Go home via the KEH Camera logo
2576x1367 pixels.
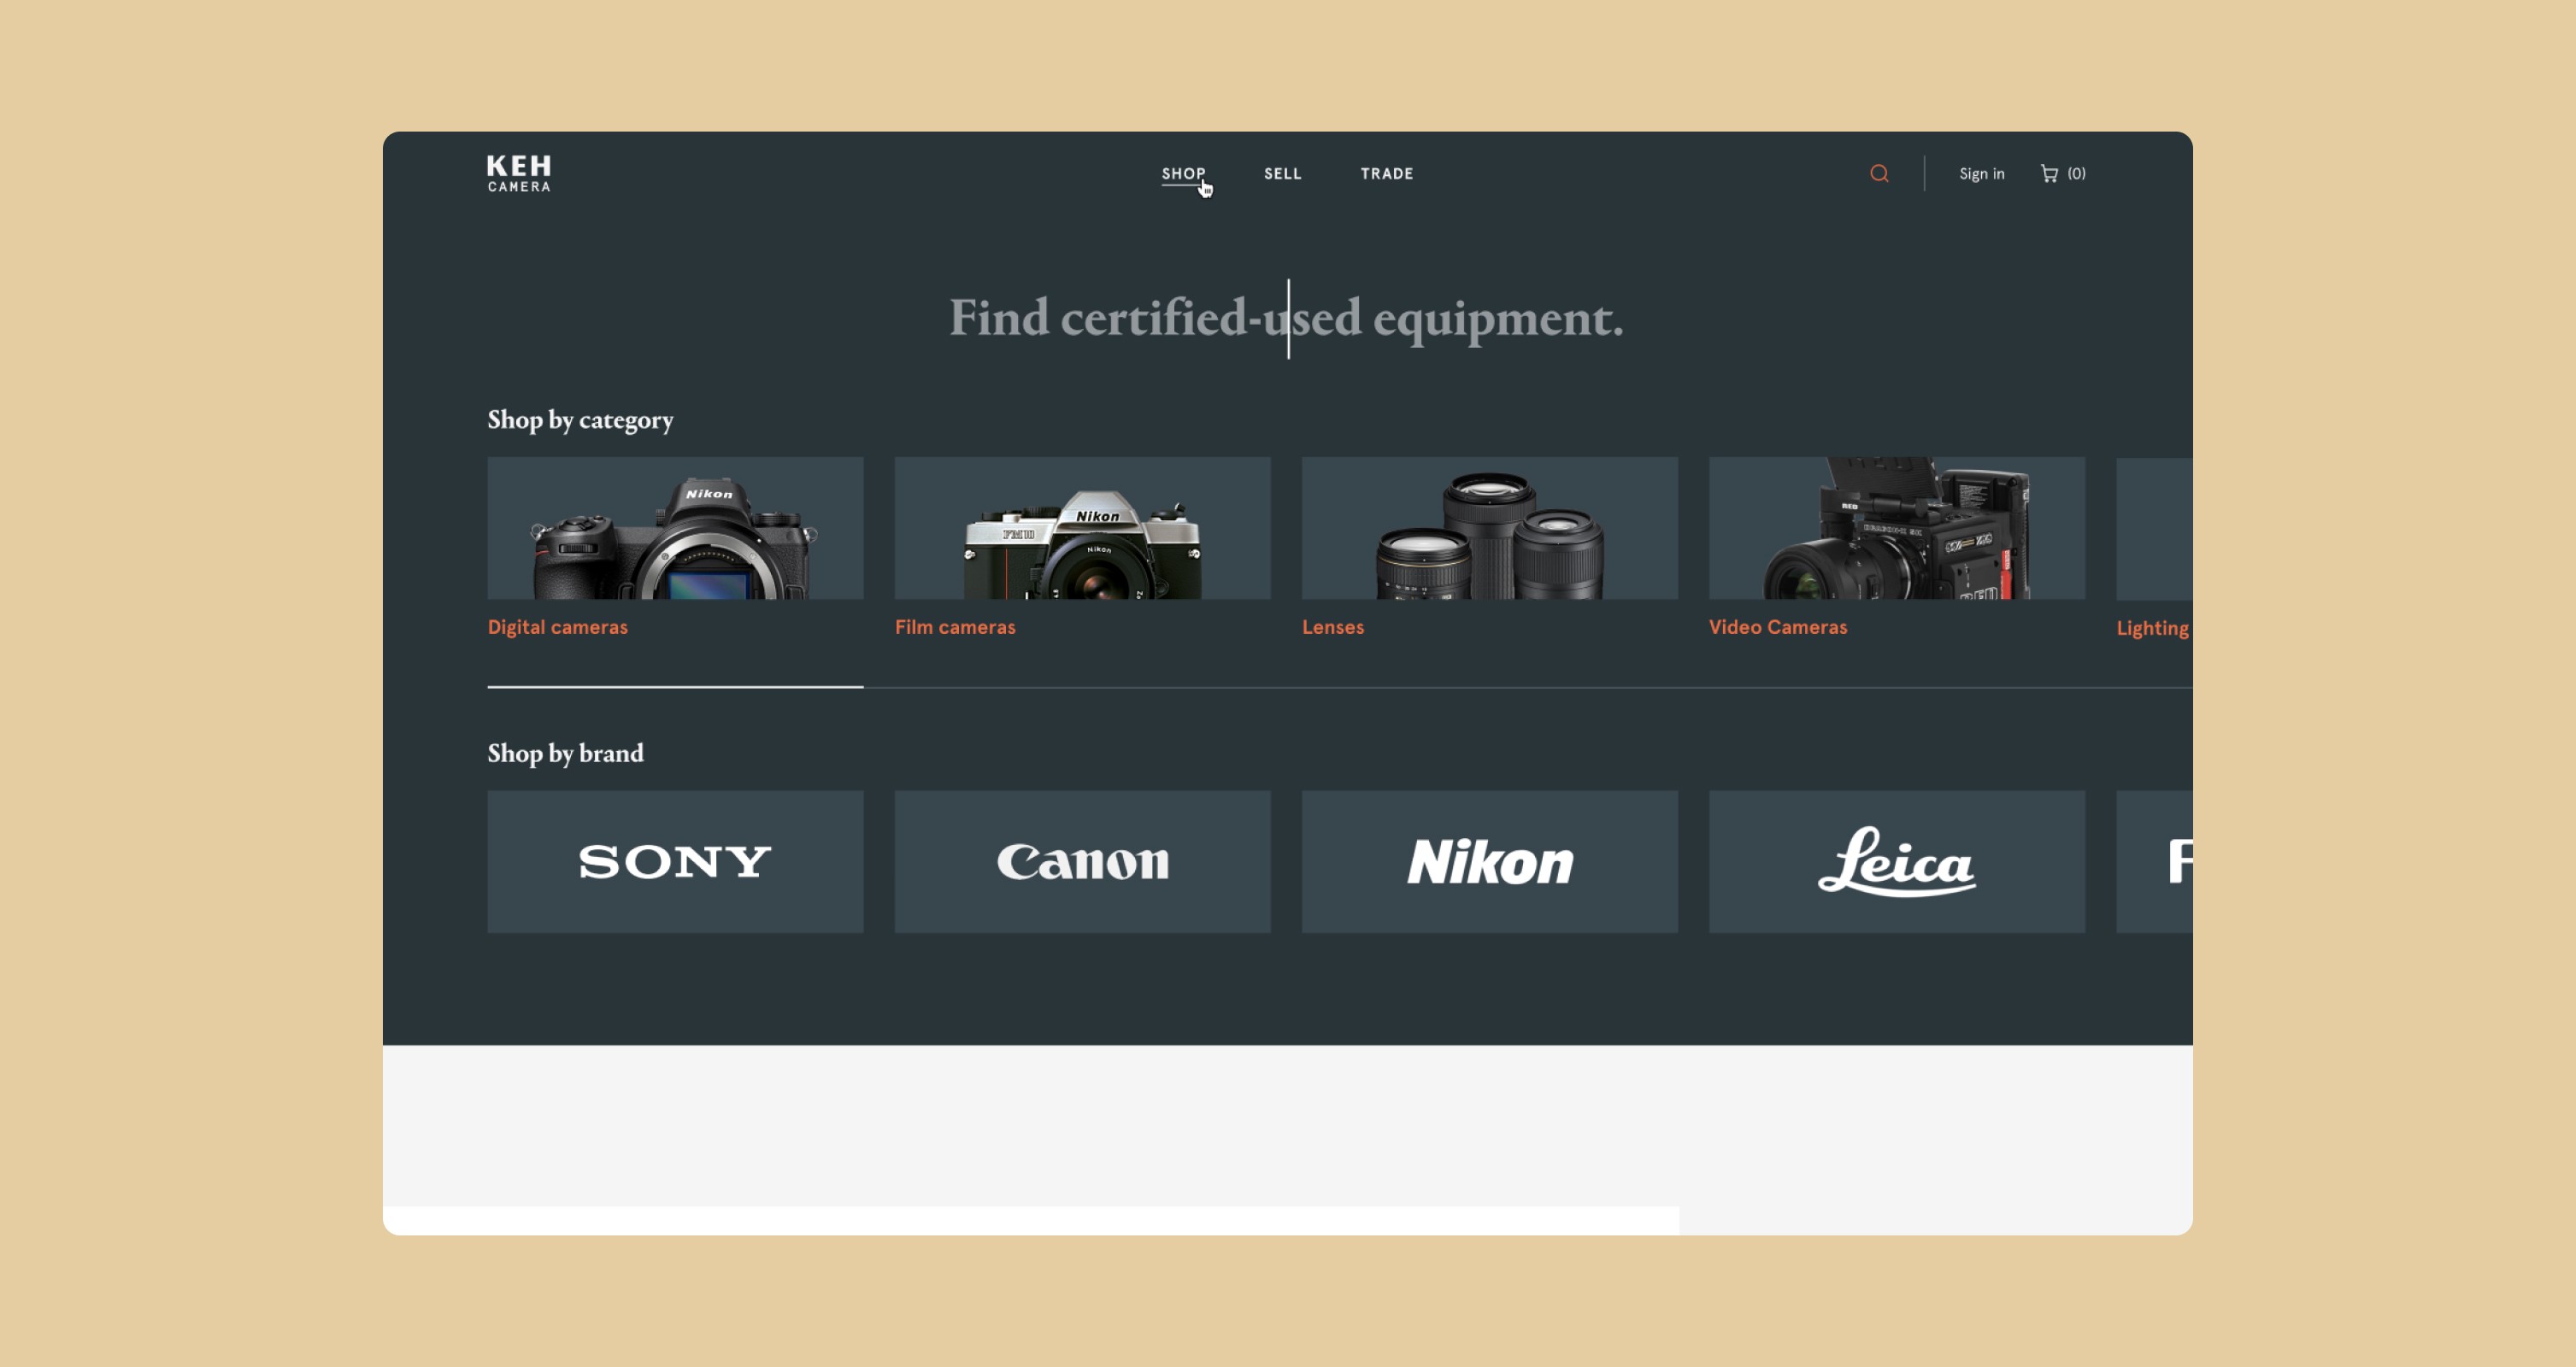[519, 173]
